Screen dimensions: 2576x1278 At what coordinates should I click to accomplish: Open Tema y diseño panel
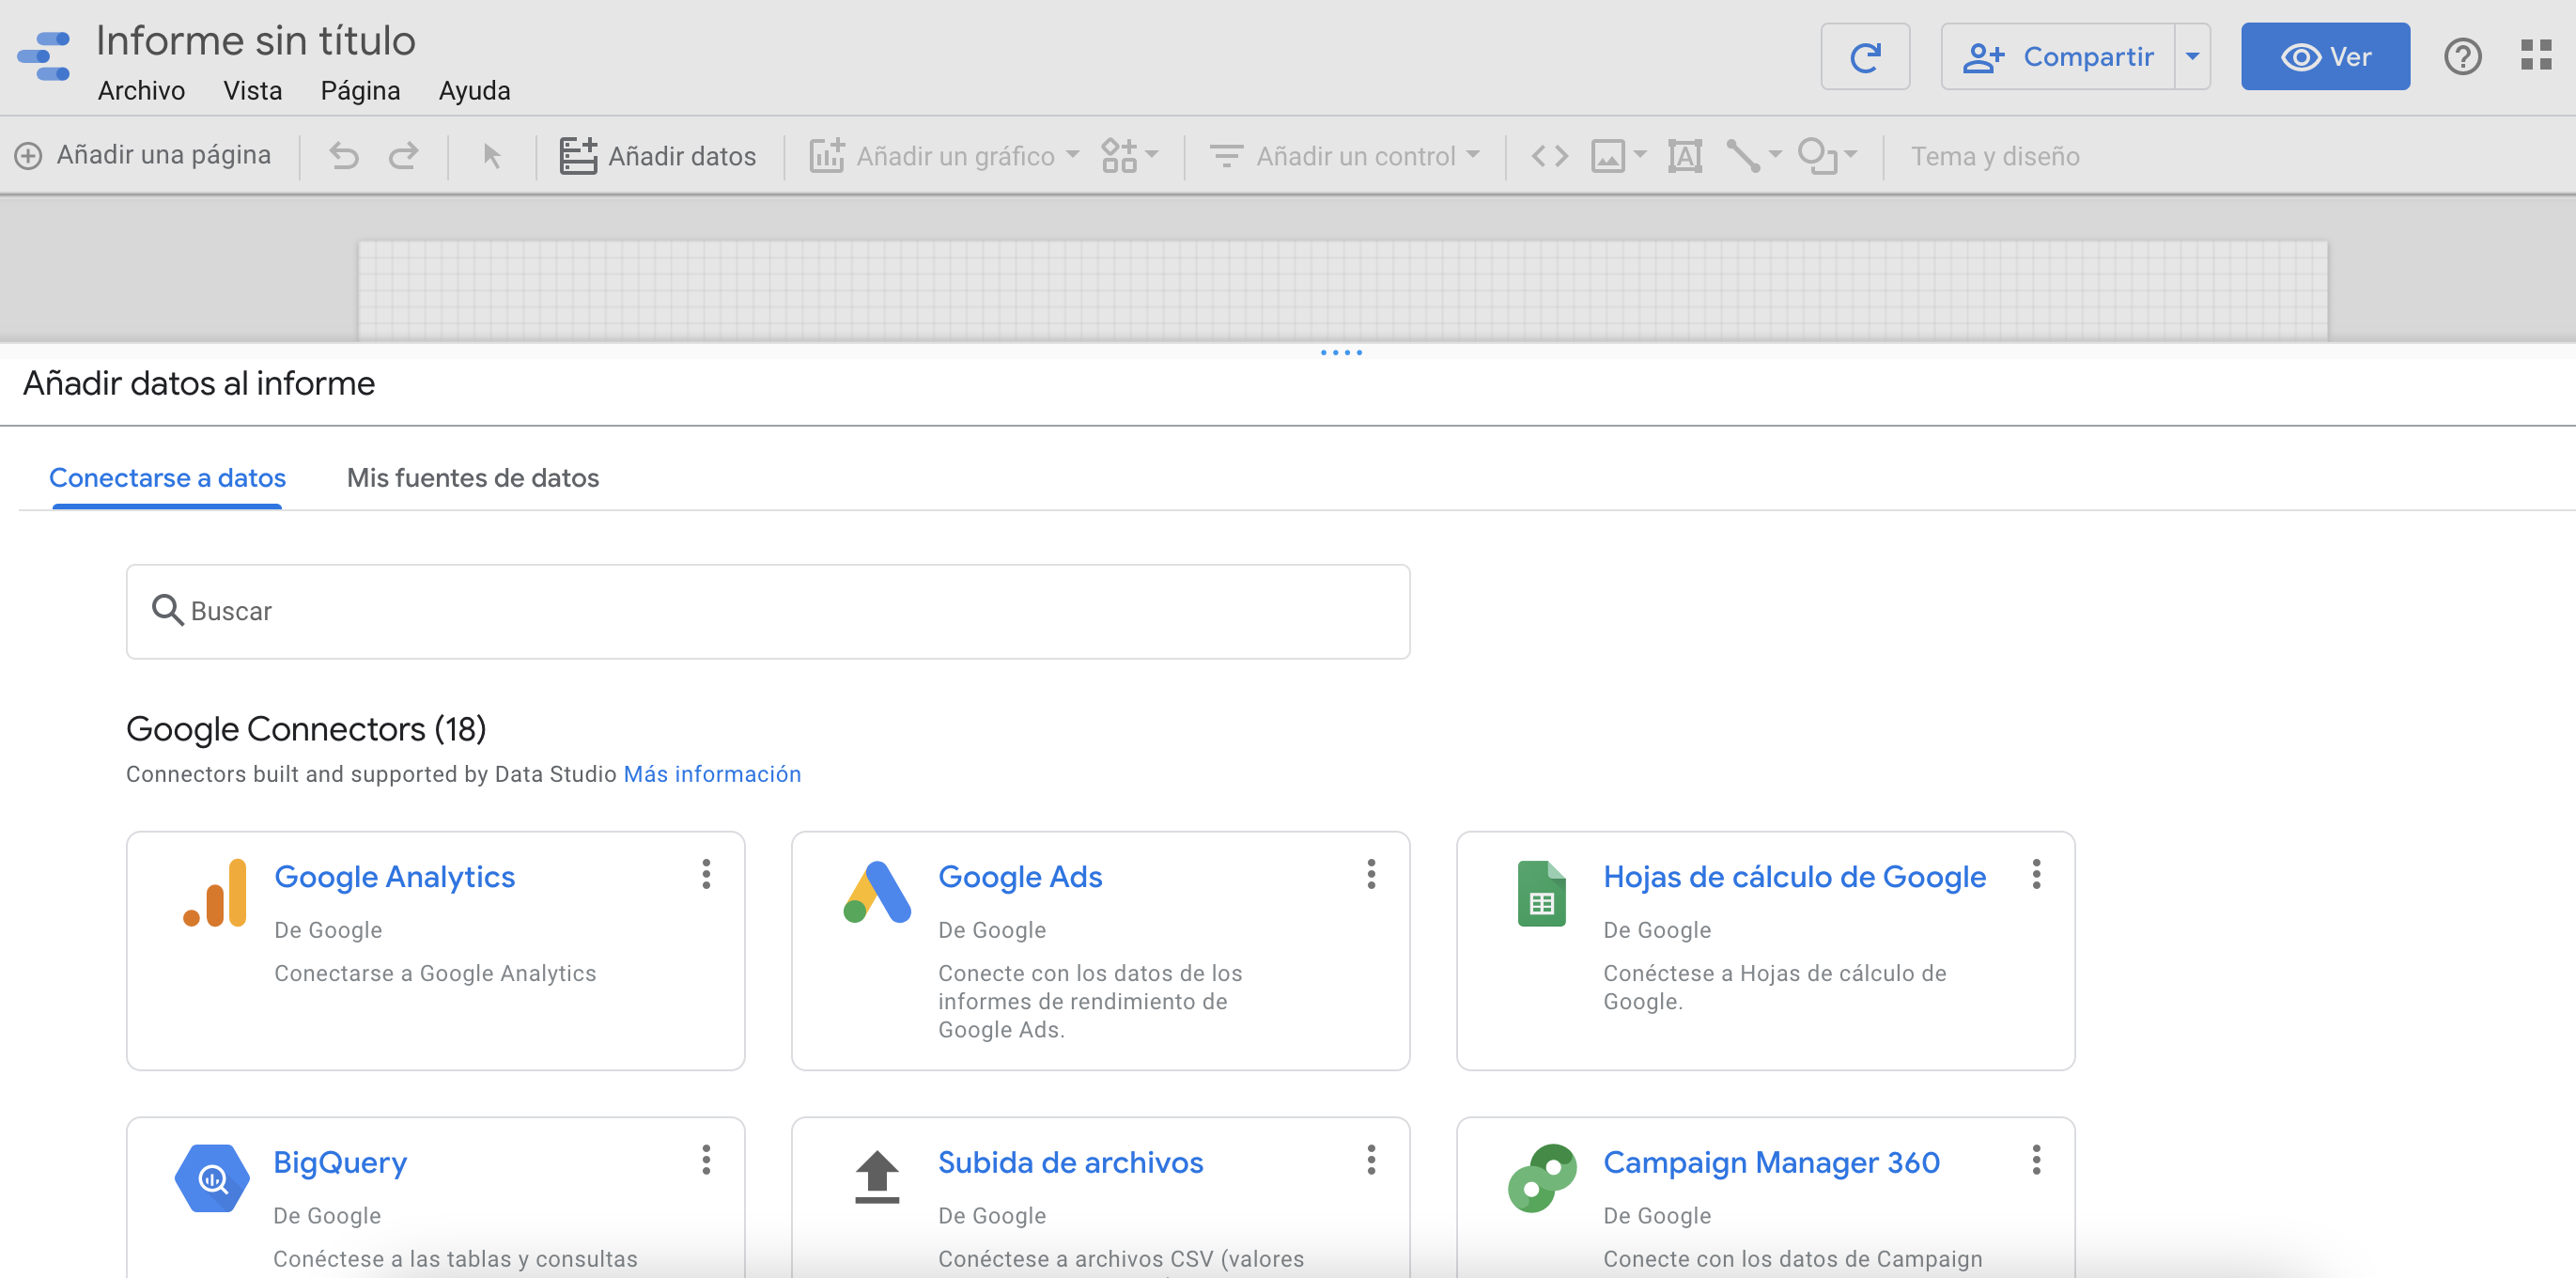coord(1995,156)
